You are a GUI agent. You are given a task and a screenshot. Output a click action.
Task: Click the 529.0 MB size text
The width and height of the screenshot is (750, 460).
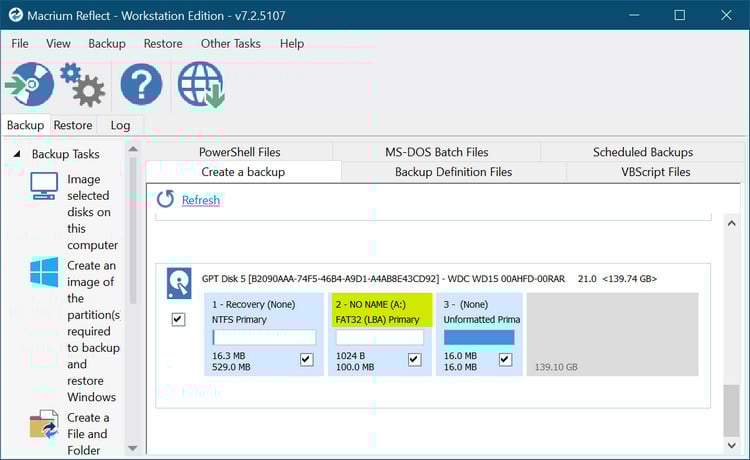[x=231, y=367]
